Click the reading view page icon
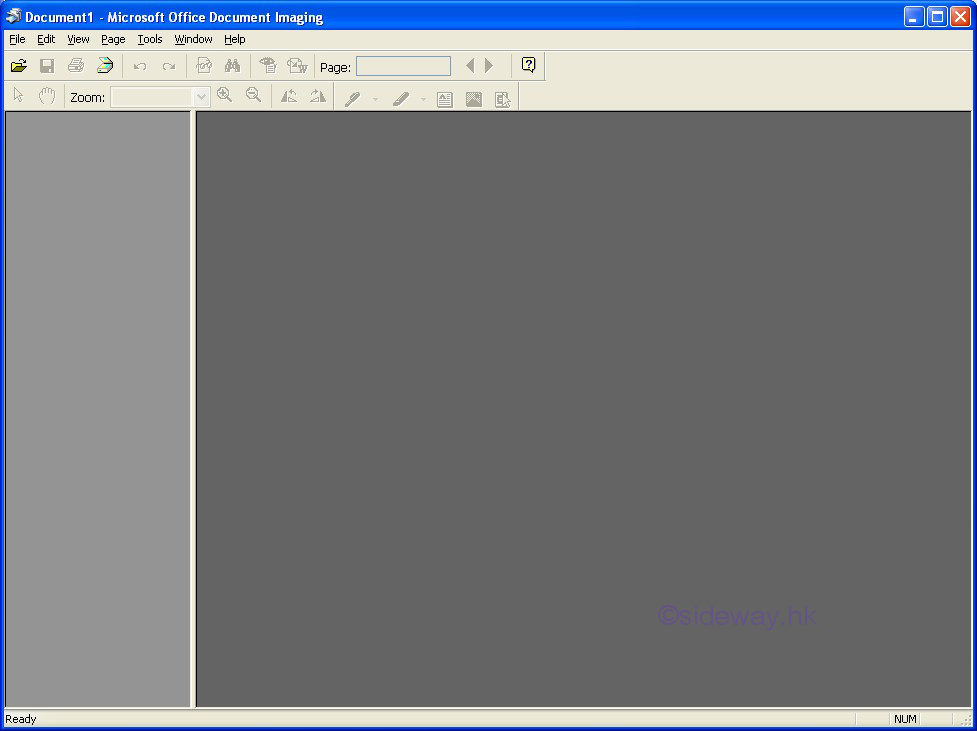 point(204,65)
